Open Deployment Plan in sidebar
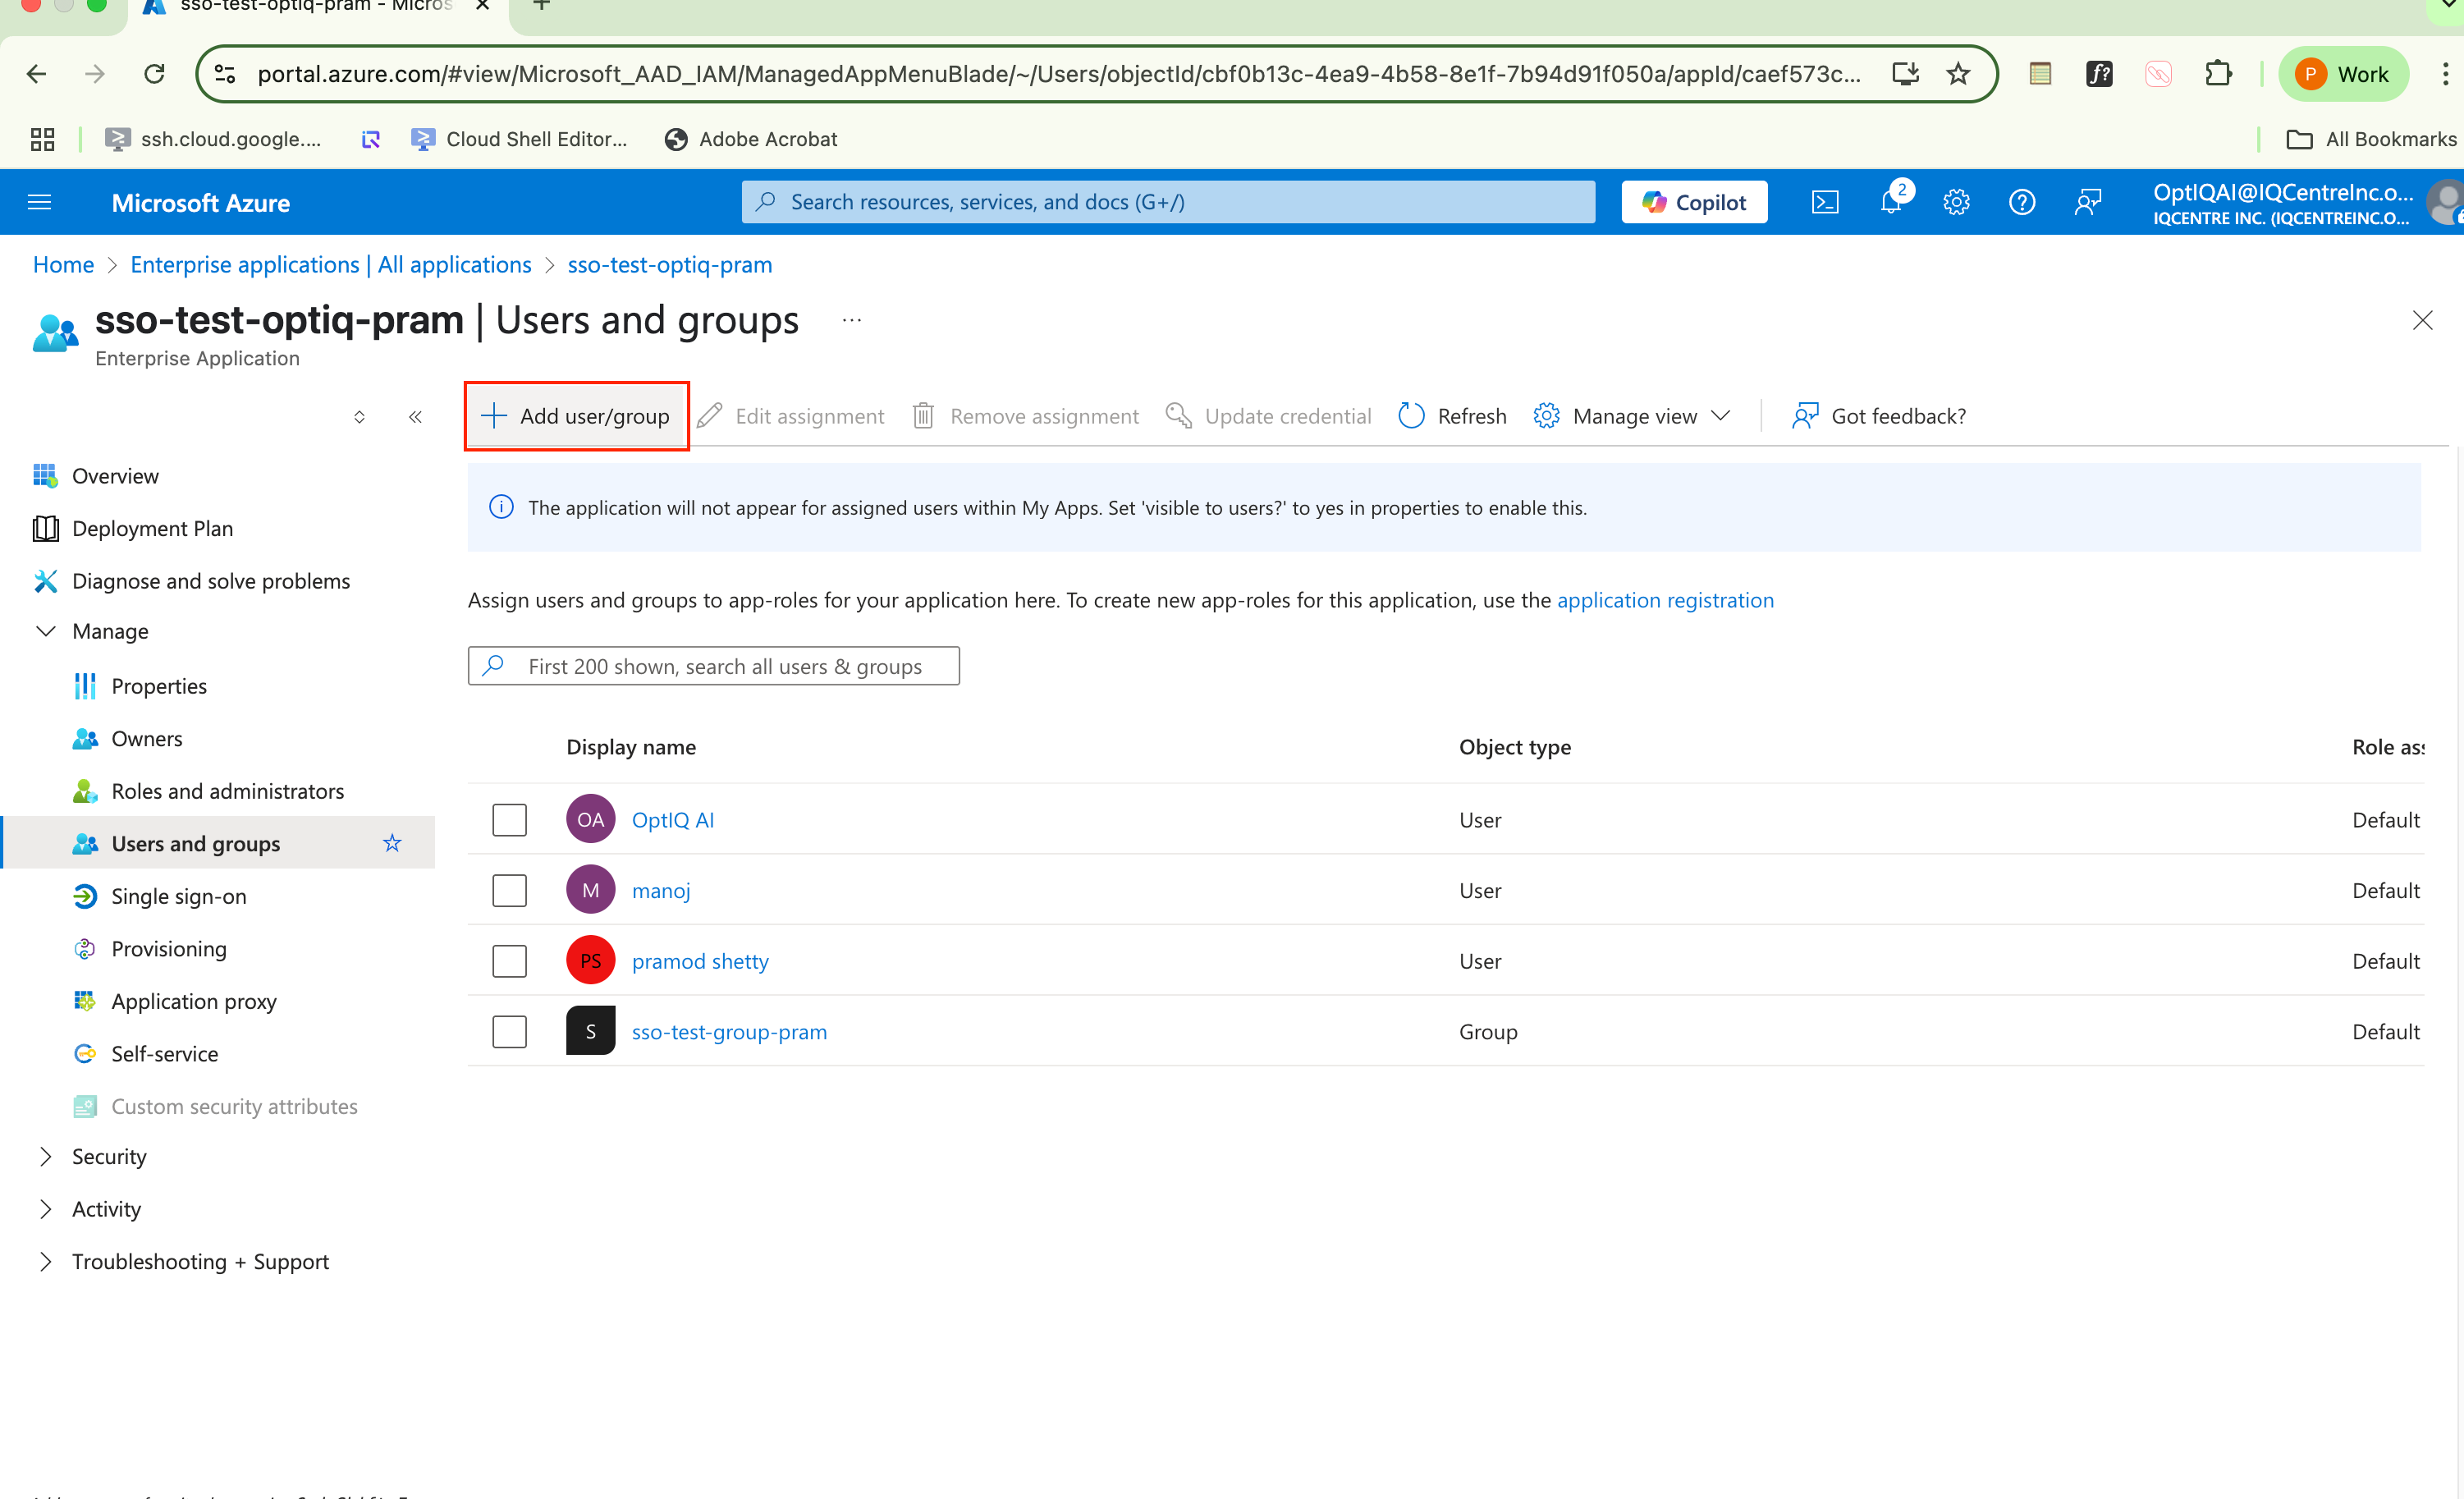The width and height of the screenshot is (2464, 1499). tap(152, 528)
